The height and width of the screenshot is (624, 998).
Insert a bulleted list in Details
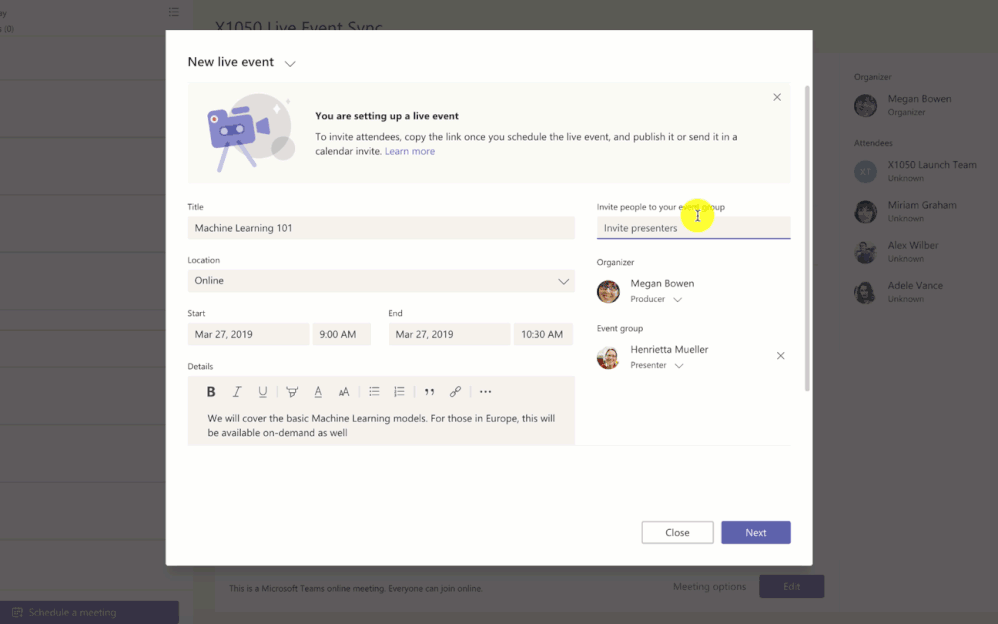(x=373, y=391)
